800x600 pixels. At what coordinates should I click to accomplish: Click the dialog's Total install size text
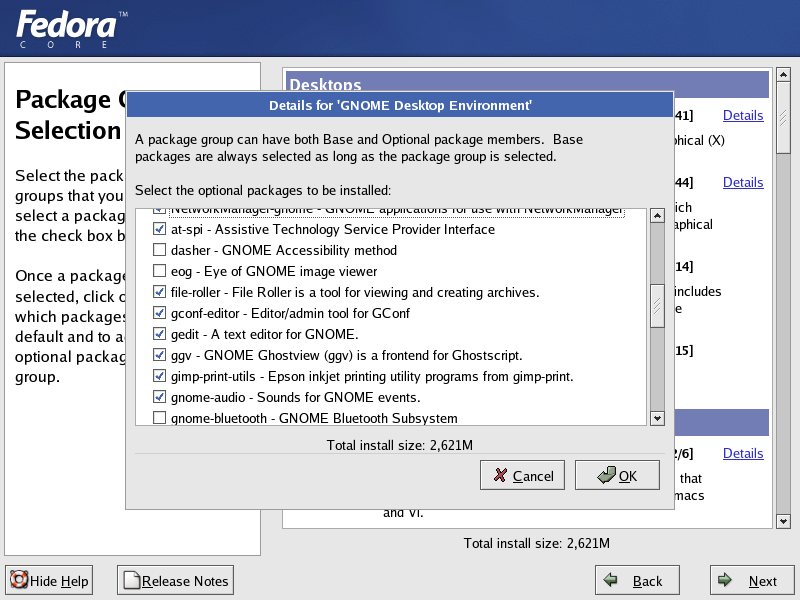tap(399, 445)
